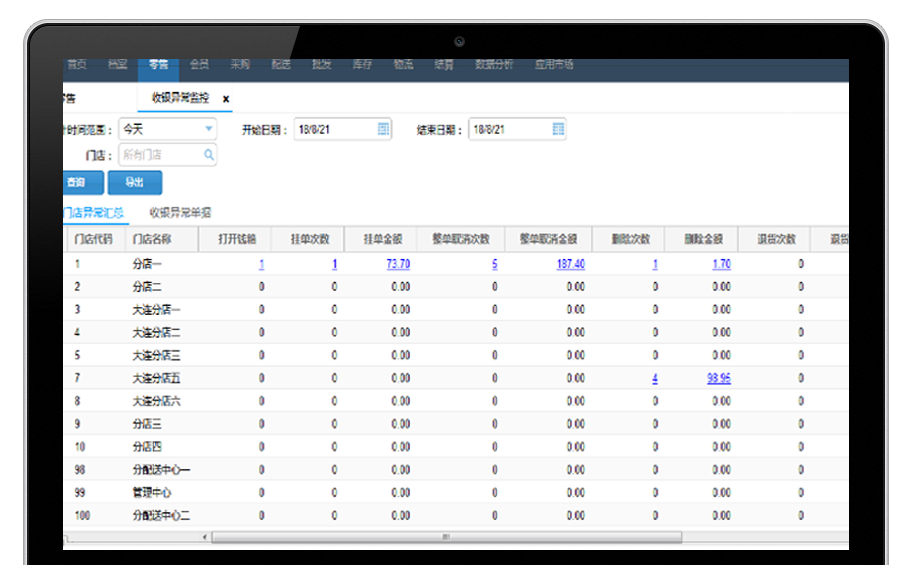Open the 数据分析 menu
The height and width of the screenshot is (565, 904).
[494, 64]
